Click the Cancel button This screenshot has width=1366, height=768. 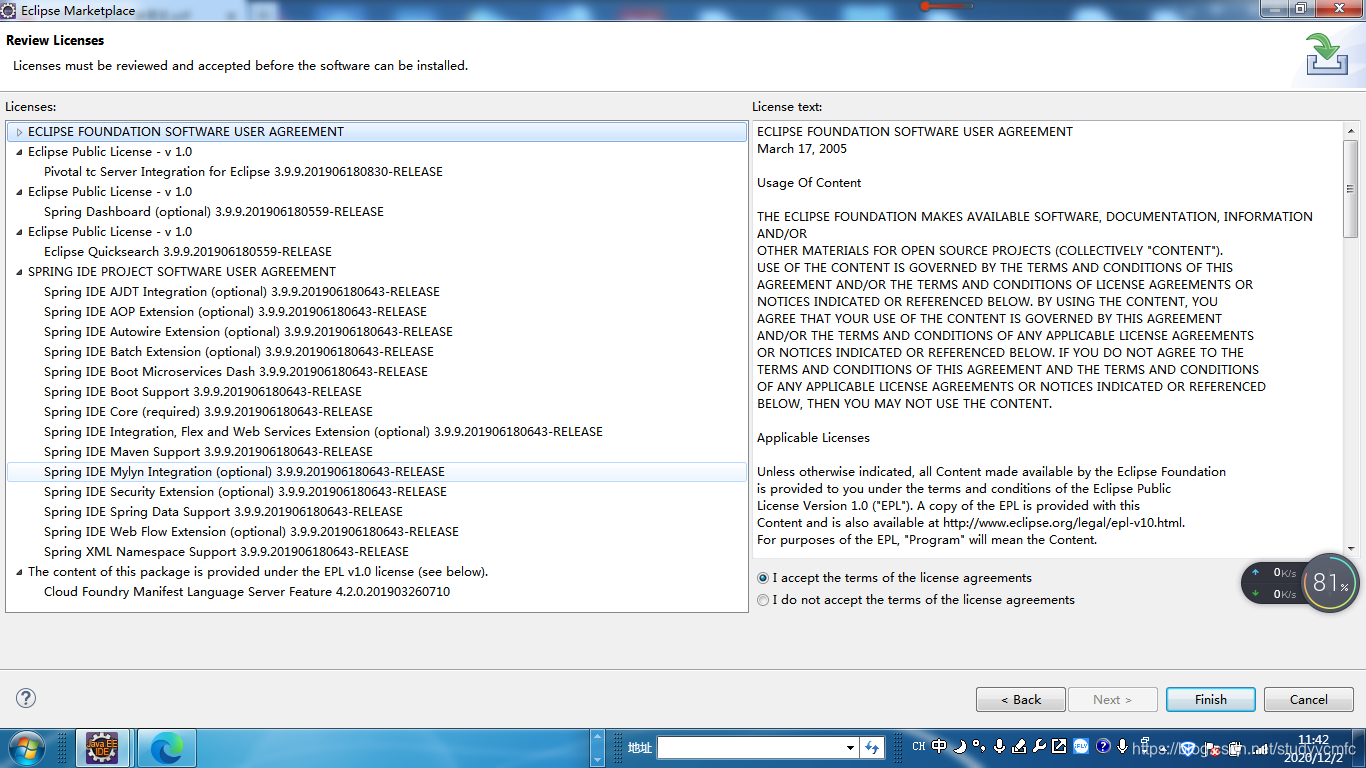pyautogui.click(x=1309, y=699)
